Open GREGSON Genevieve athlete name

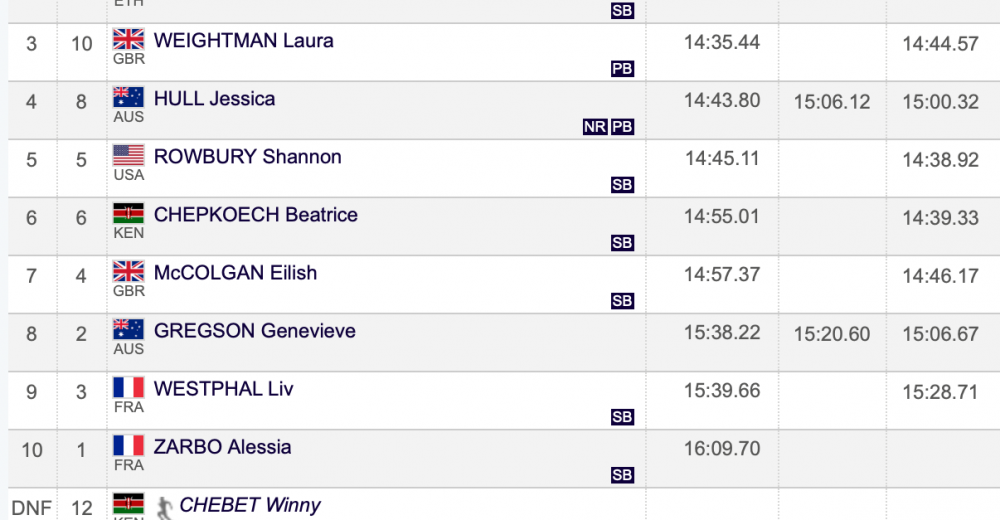pyautogui.click(x=254, y=331)
